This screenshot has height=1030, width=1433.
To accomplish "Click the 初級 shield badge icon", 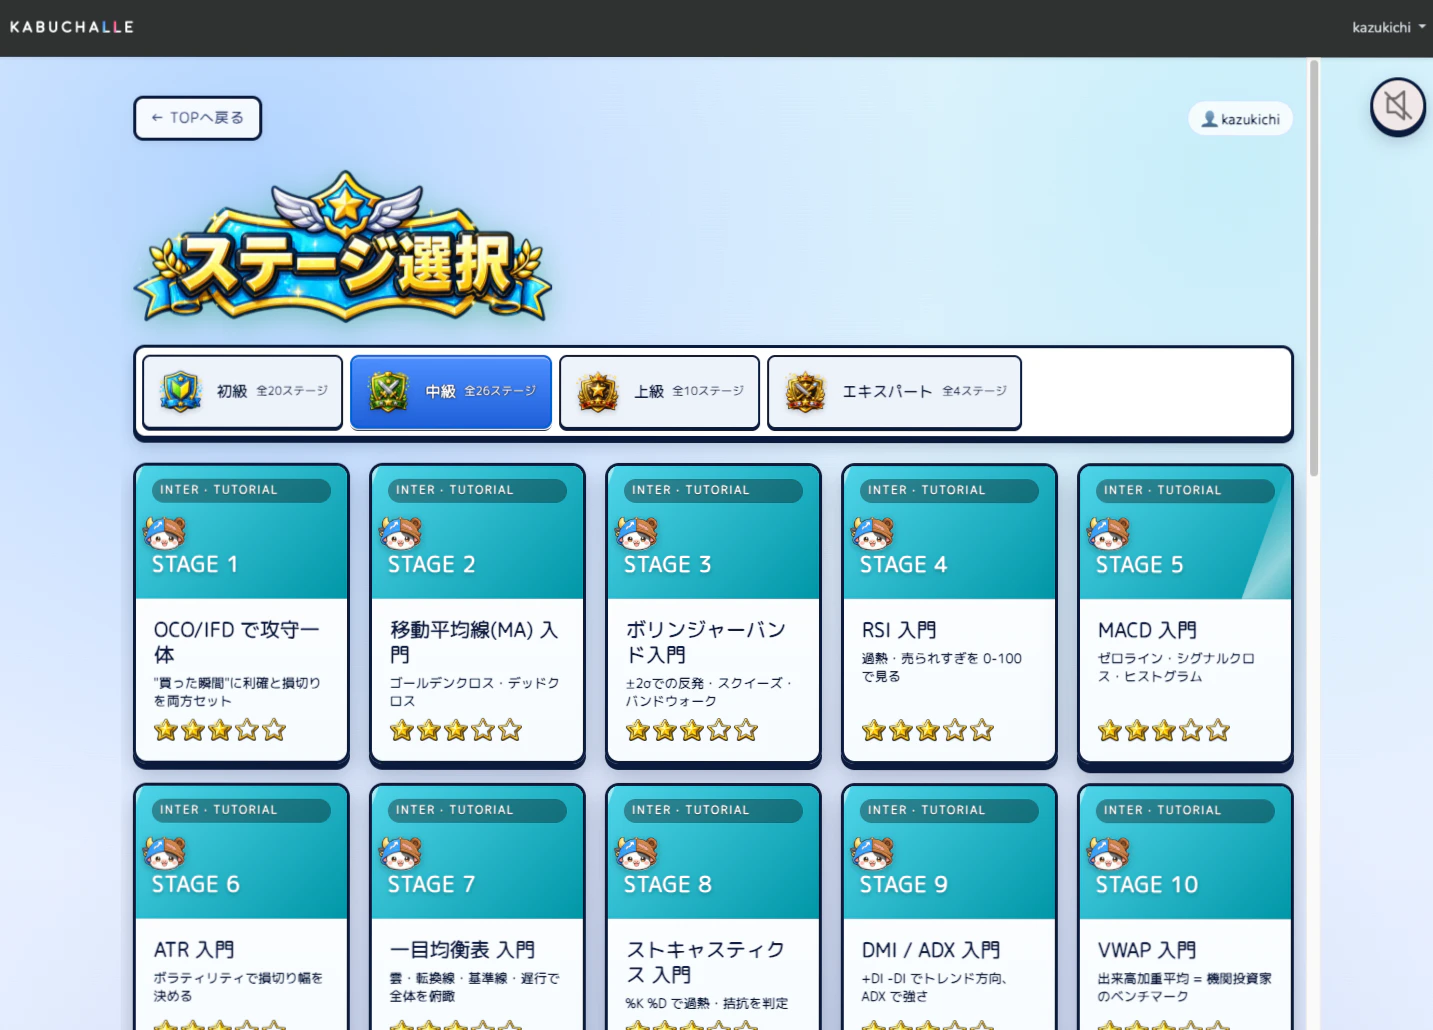I will pyautogui.click(x=181, y=391).
